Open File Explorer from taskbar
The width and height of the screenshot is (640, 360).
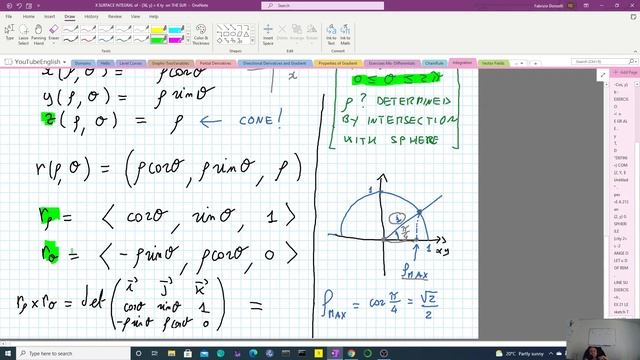point(171,353)
